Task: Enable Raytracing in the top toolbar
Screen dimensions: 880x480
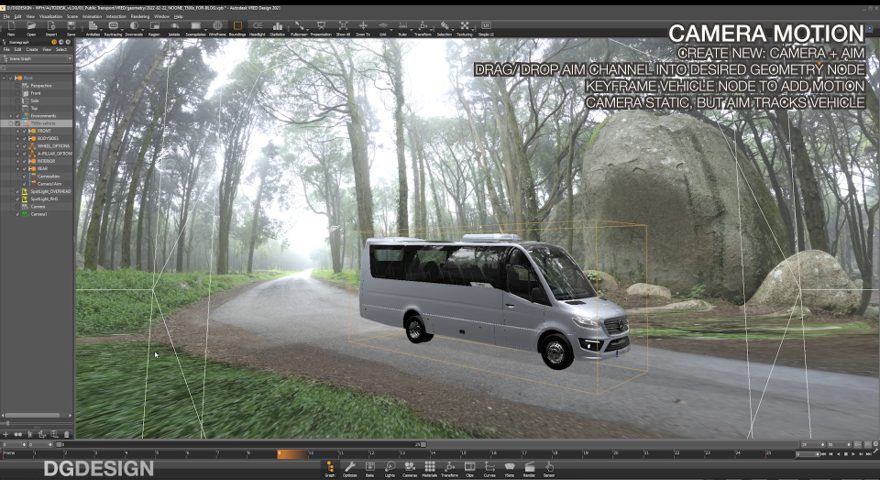Action: tap(113, 27)
